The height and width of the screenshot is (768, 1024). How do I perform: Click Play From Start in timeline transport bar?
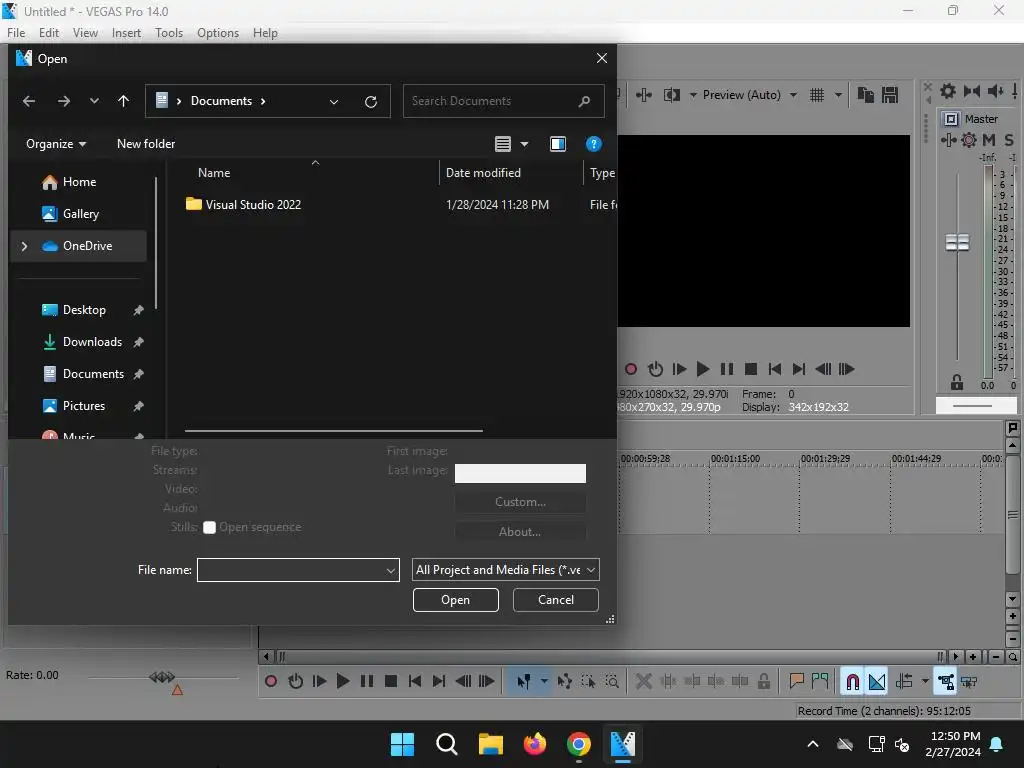[319, 681]
